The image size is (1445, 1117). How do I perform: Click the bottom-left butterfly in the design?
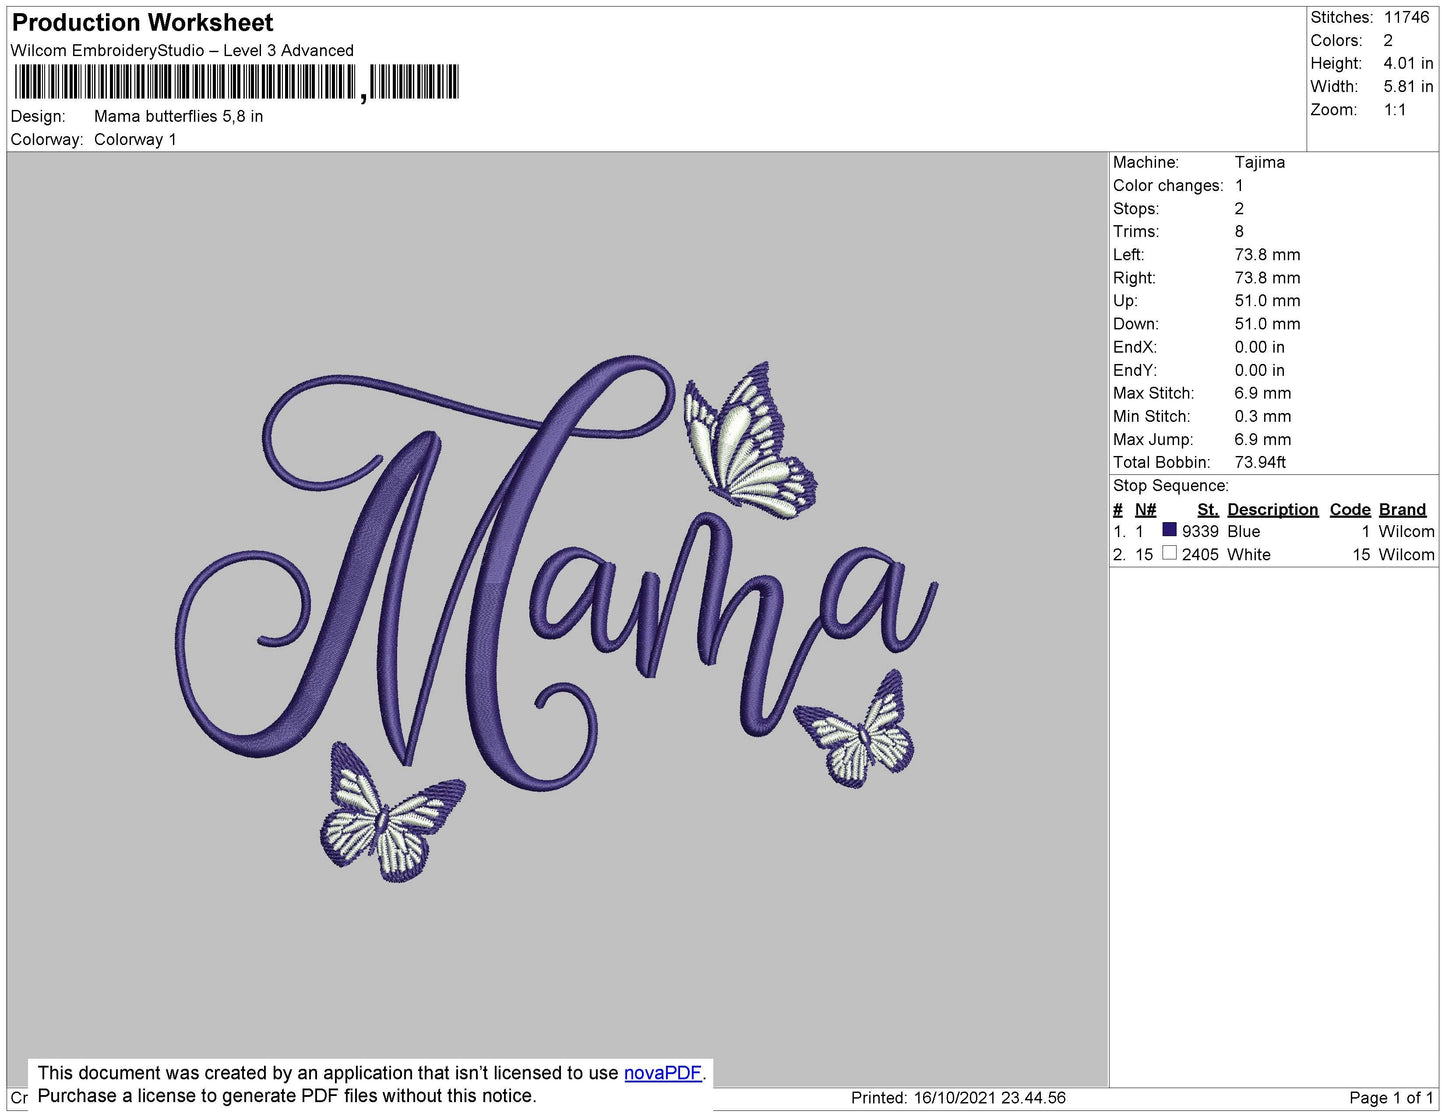pyautogui.click(x=391, y=813)
